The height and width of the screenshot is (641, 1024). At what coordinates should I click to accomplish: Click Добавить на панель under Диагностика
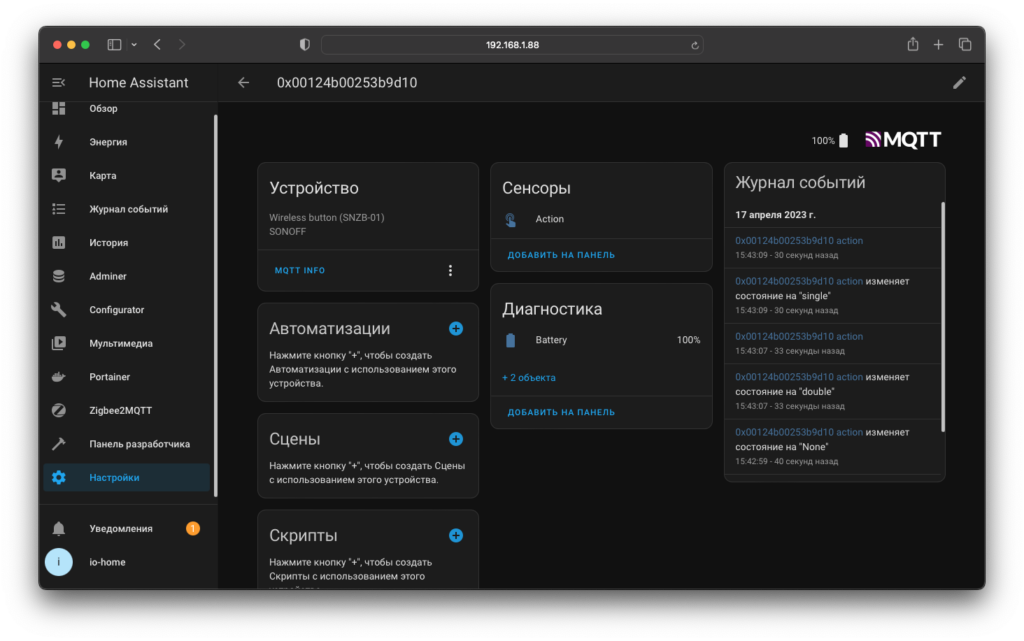[561, 412]
